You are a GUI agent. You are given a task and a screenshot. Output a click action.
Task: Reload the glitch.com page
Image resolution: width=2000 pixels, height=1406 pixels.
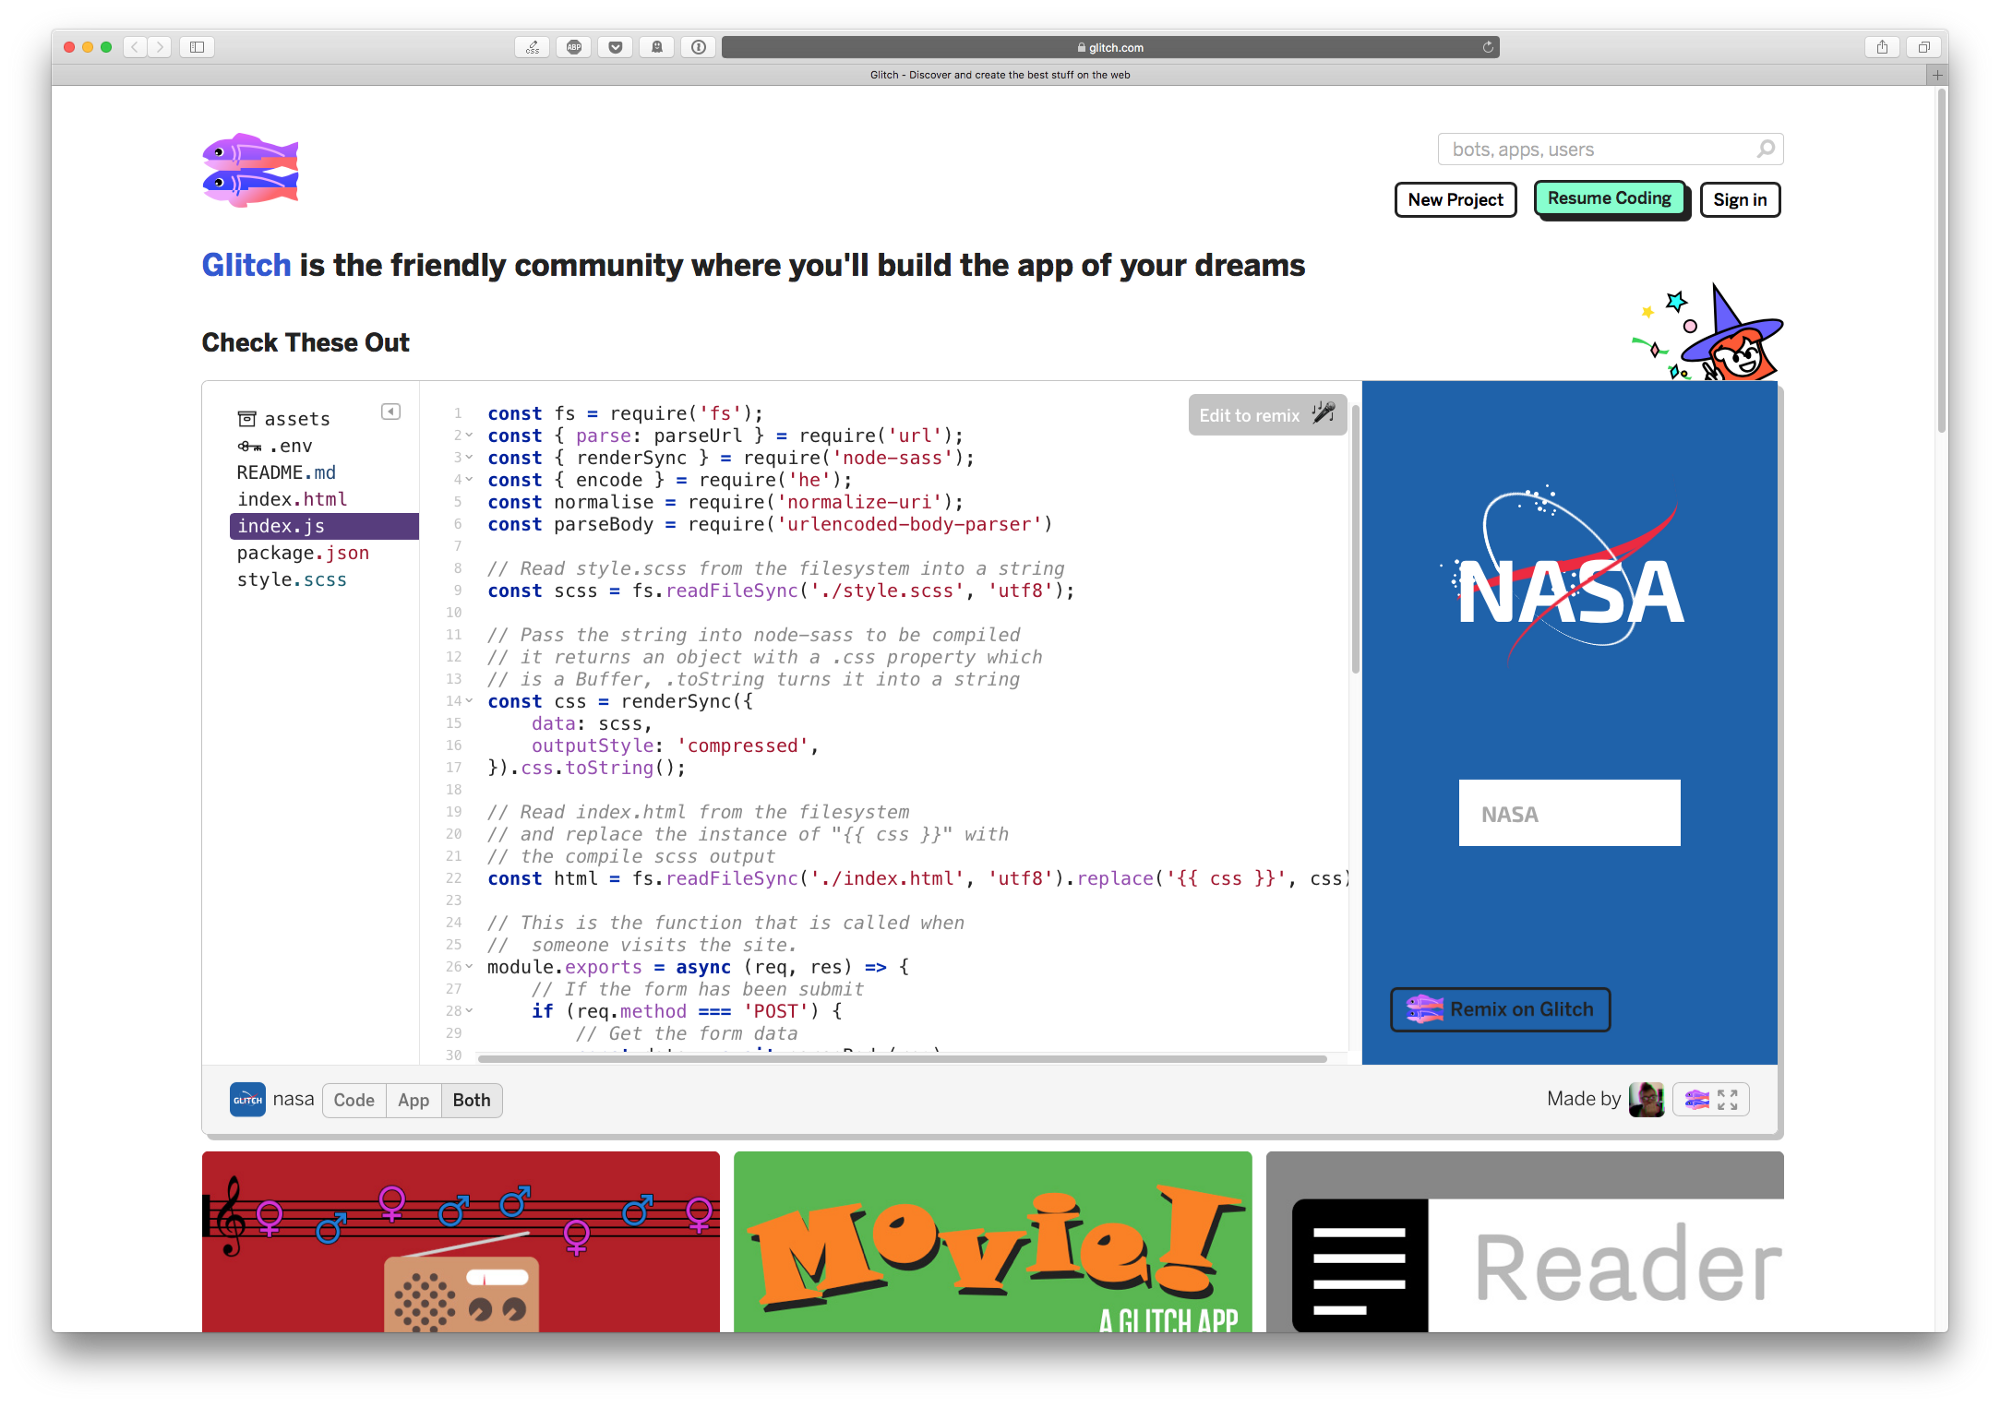click(x=1488, y=47)
